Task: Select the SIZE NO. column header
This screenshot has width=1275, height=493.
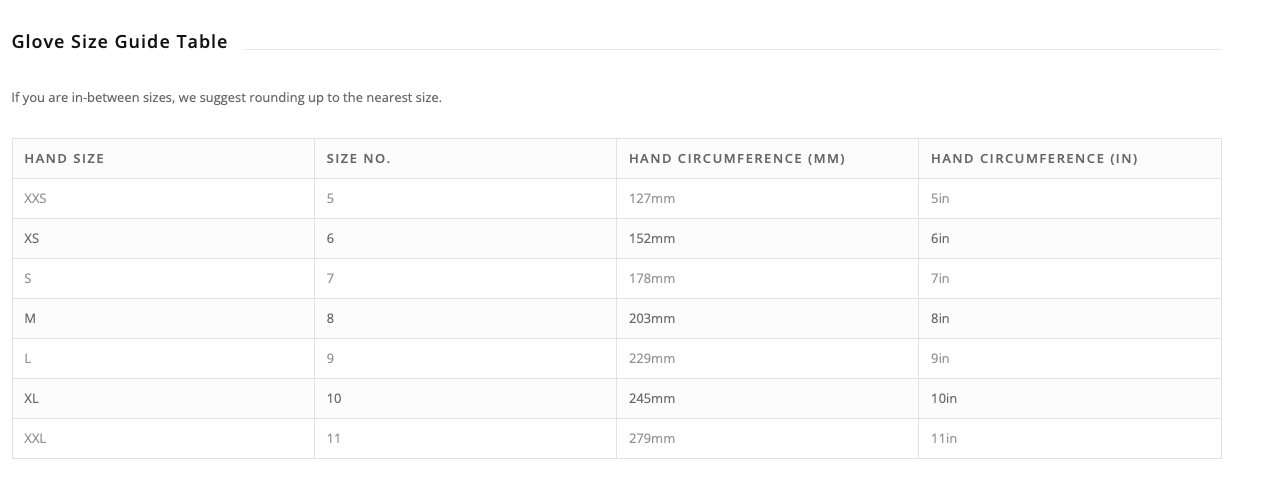Action: tap(358, 159)
